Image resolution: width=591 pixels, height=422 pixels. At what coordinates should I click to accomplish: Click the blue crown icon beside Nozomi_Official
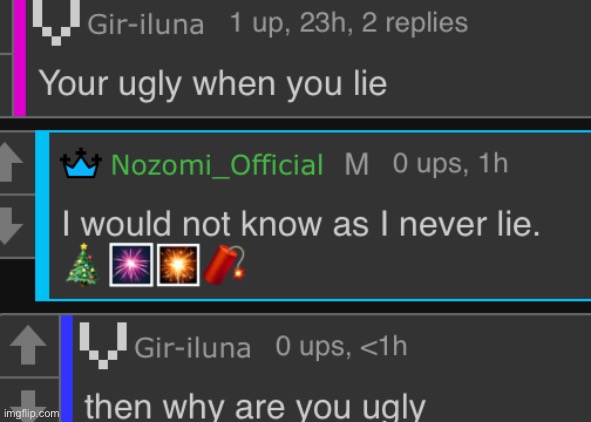pyautogui.click(x=81, y=163)
